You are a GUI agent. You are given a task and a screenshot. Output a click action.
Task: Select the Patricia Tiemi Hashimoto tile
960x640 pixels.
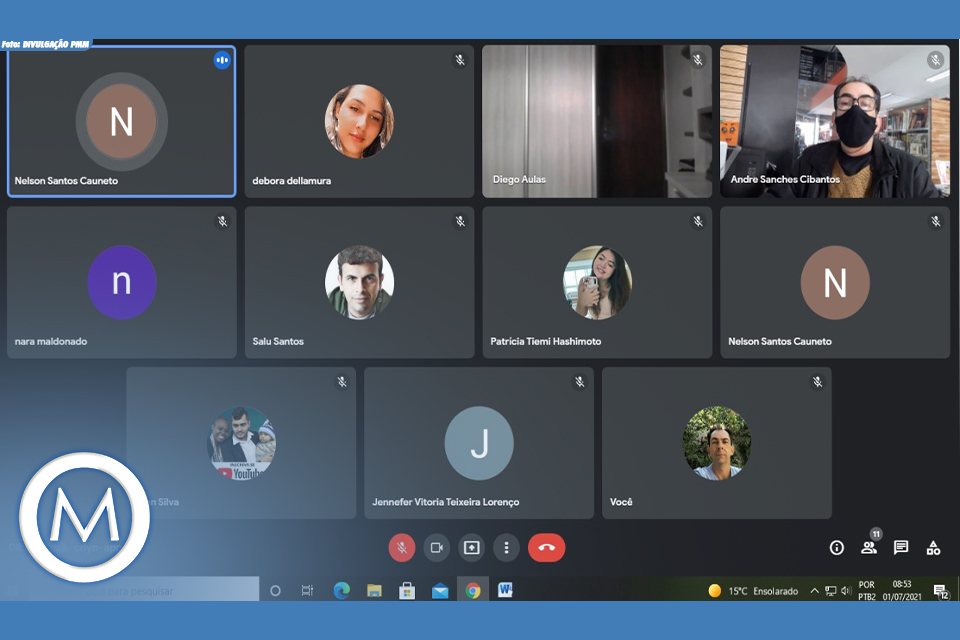point(596,282)
